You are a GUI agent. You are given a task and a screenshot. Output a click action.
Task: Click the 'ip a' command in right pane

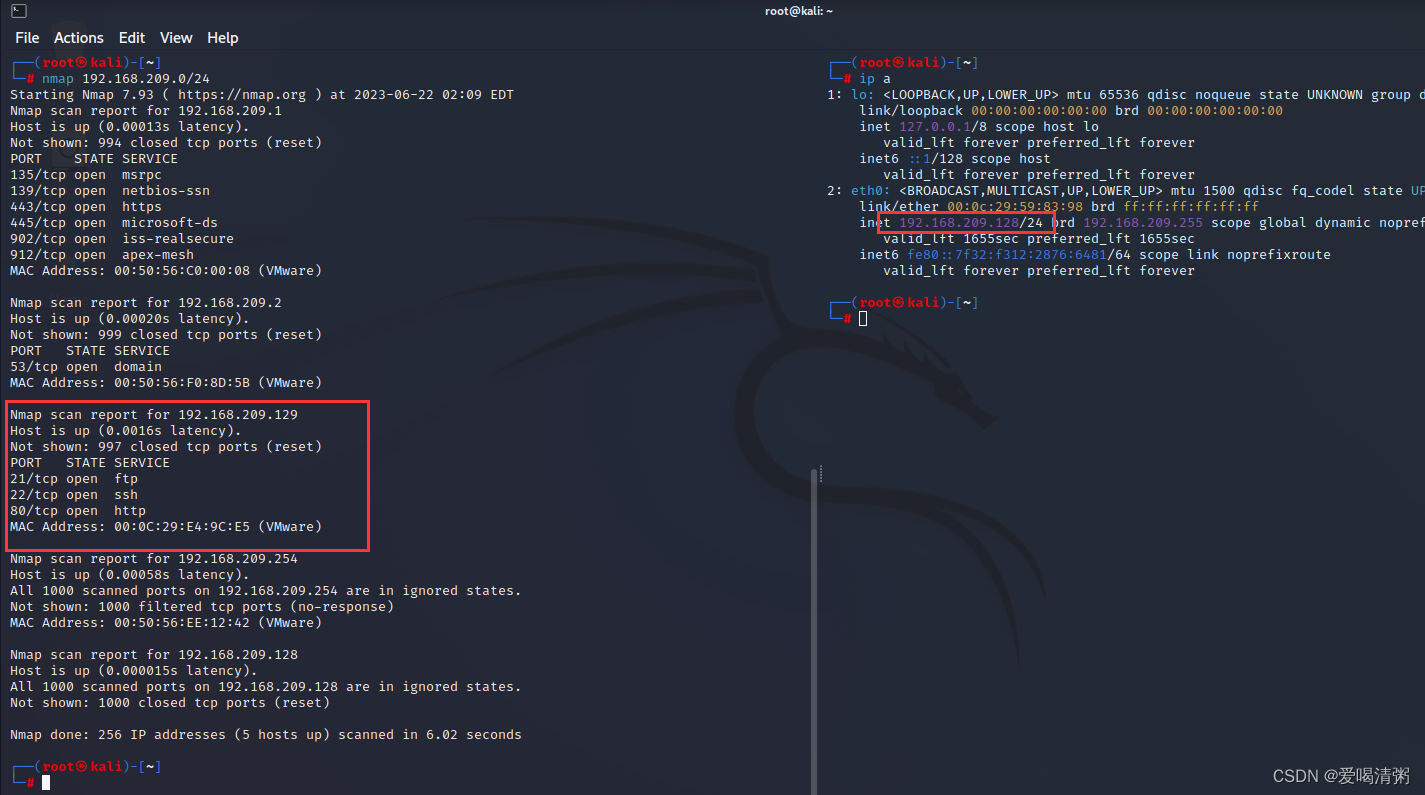(x=874, y=78)
